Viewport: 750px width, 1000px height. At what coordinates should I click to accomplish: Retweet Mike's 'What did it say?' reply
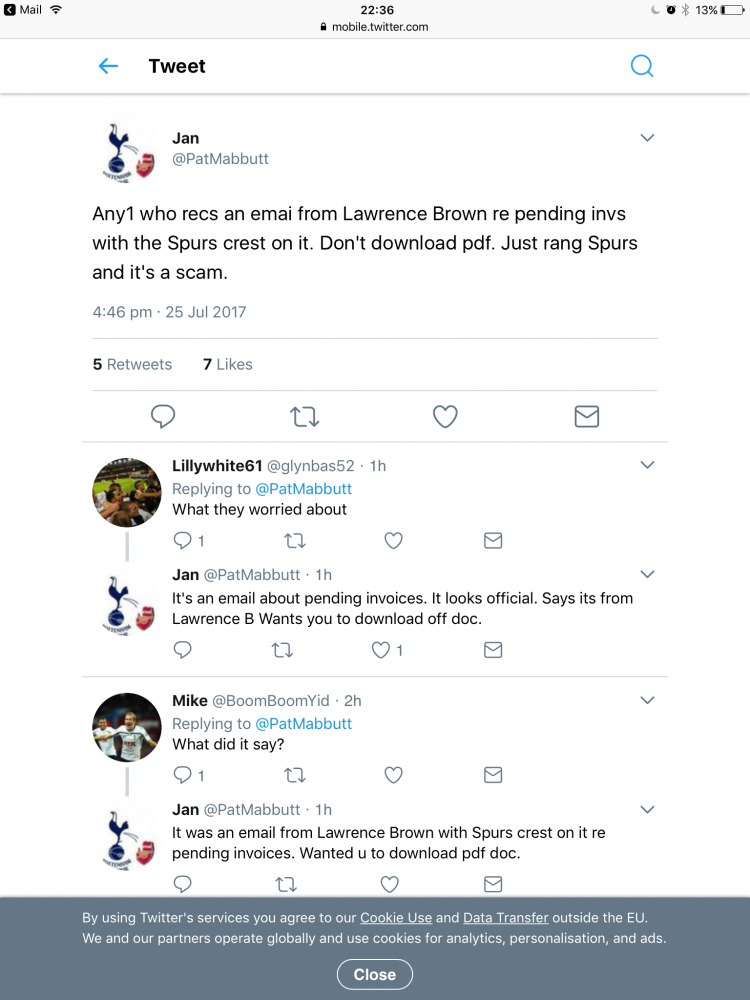coord(295,775)
